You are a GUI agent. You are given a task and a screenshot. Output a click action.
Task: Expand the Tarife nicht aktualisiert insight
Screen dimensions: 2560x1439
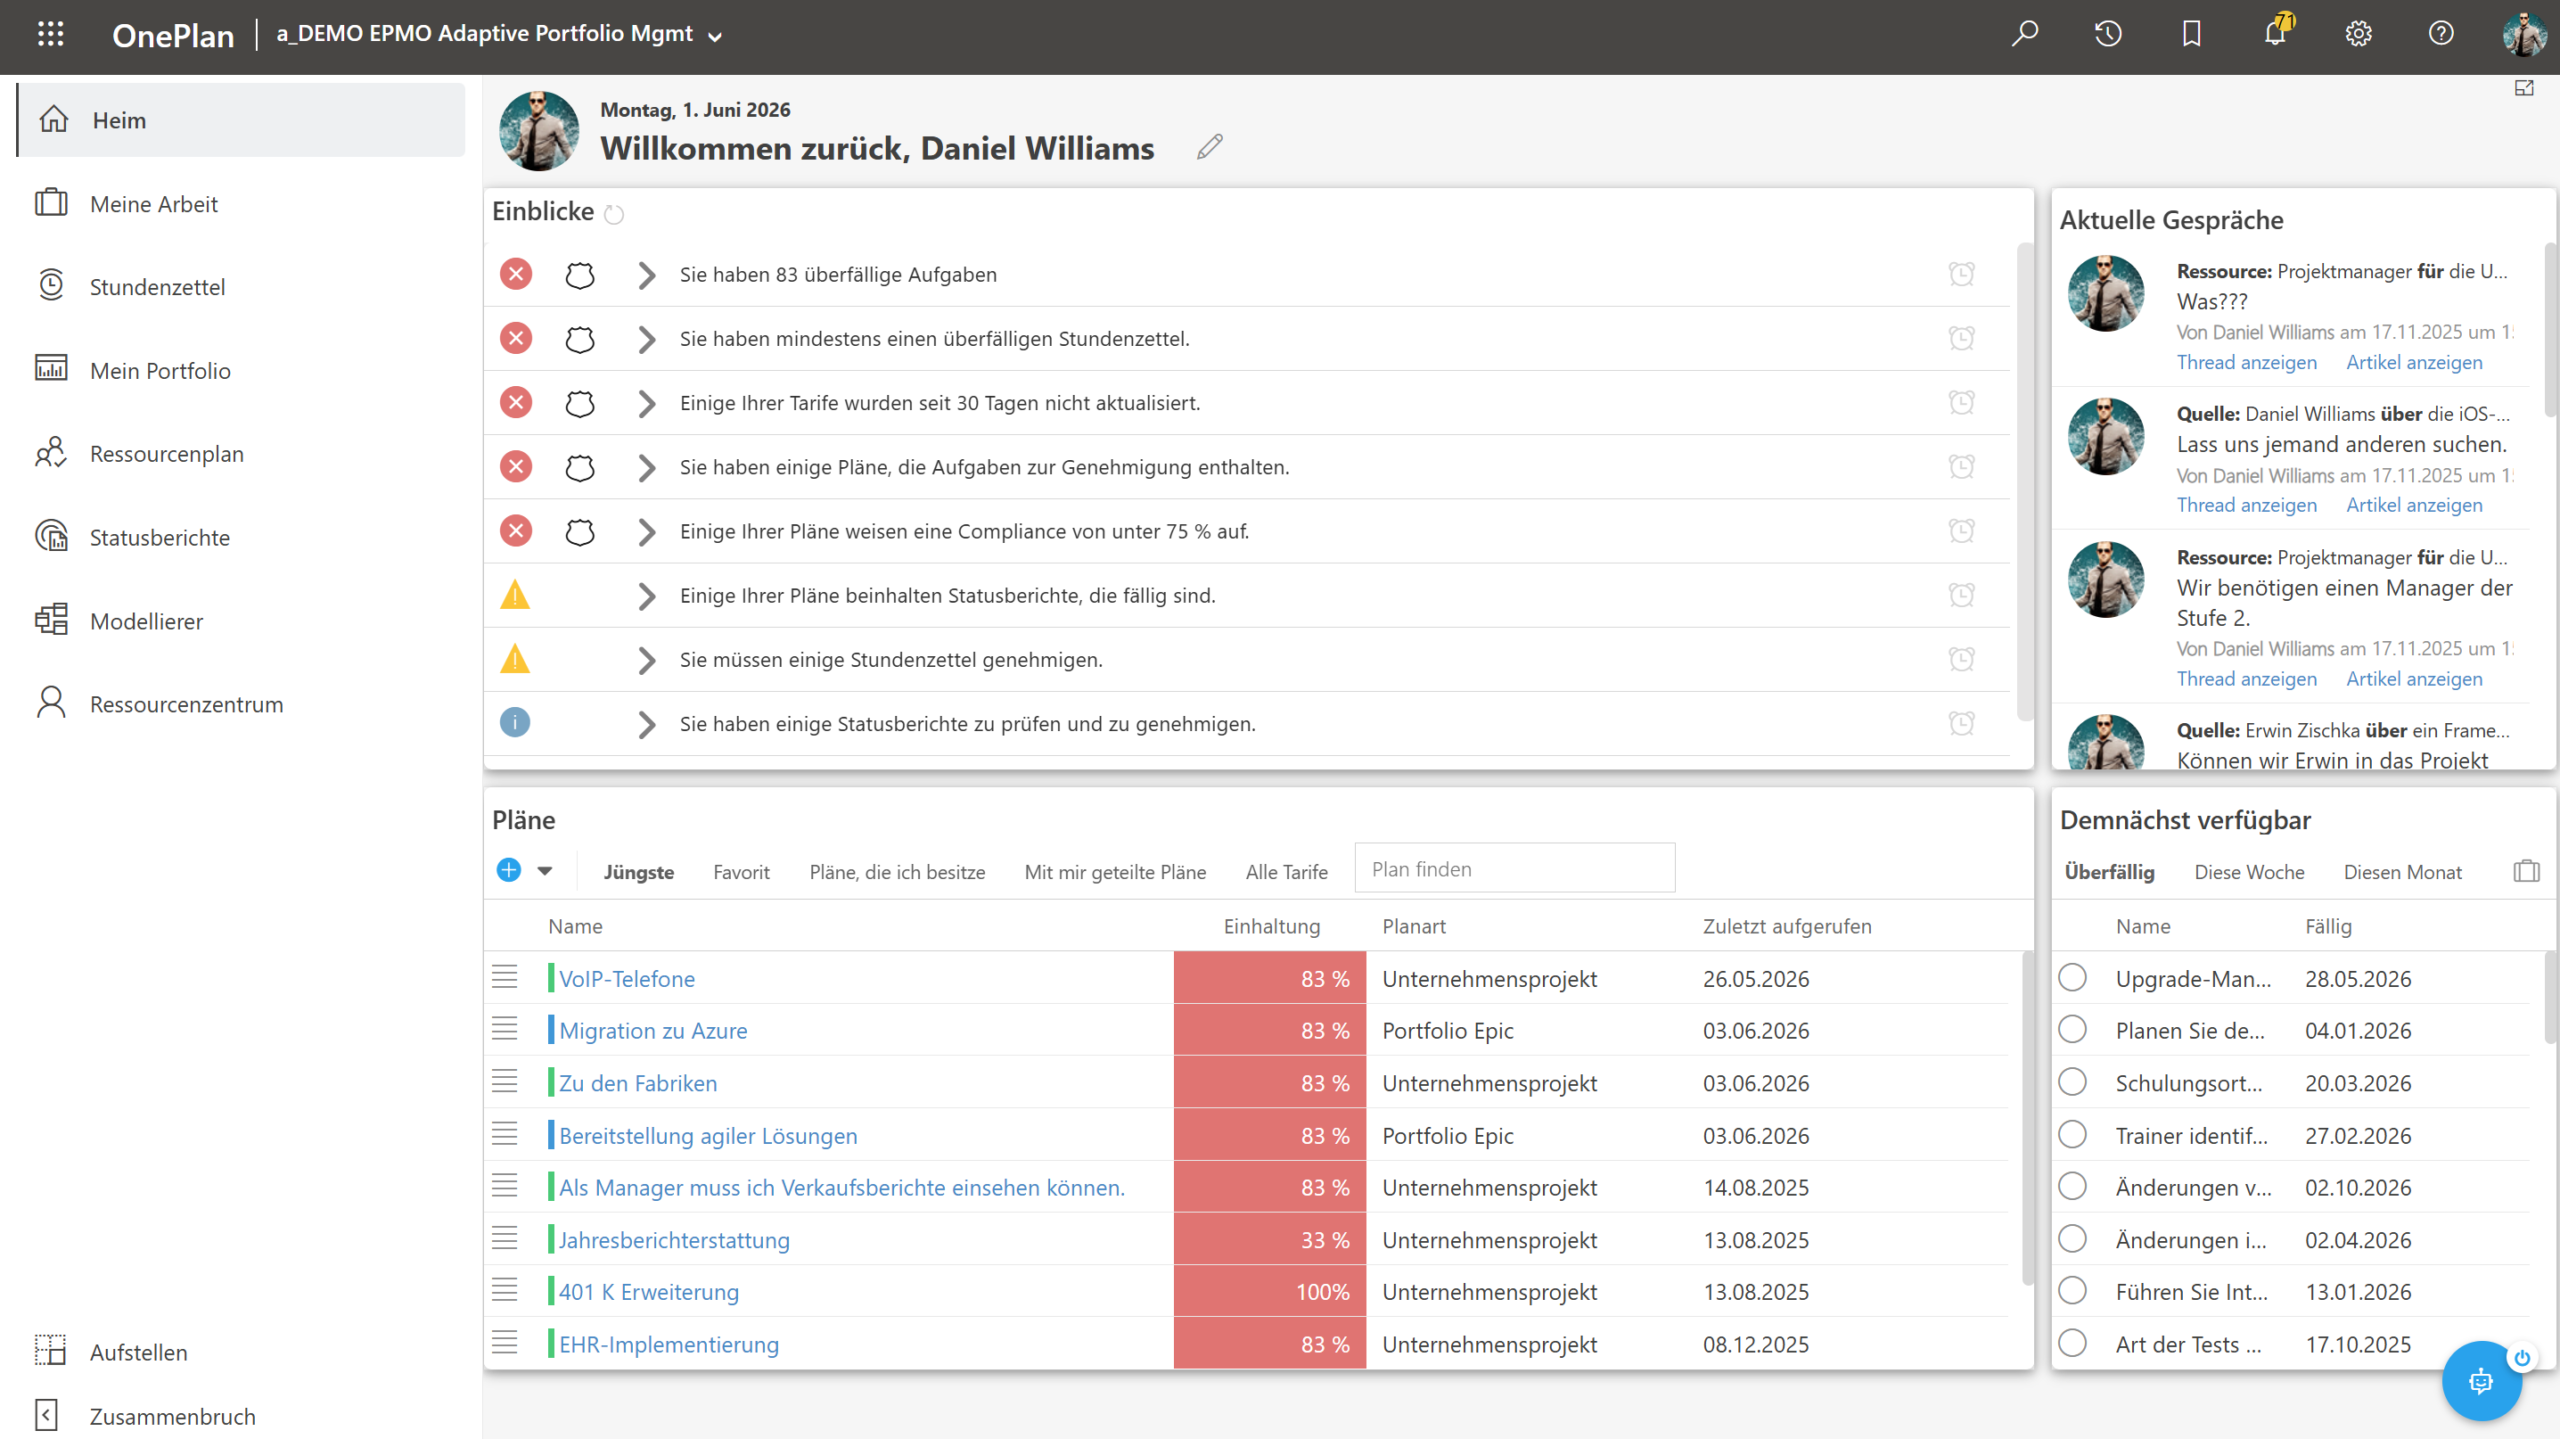click(646, 403)
